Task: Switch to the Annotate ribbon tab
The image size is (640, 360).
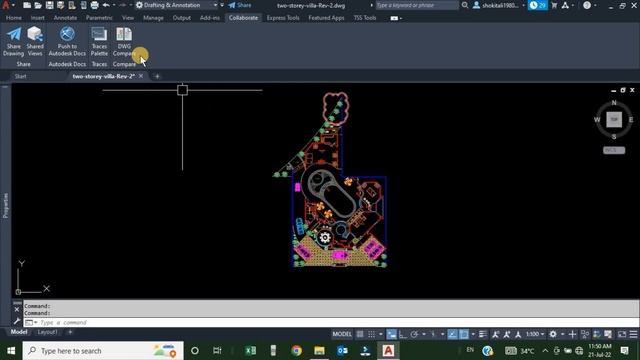Action: point(65,18)
